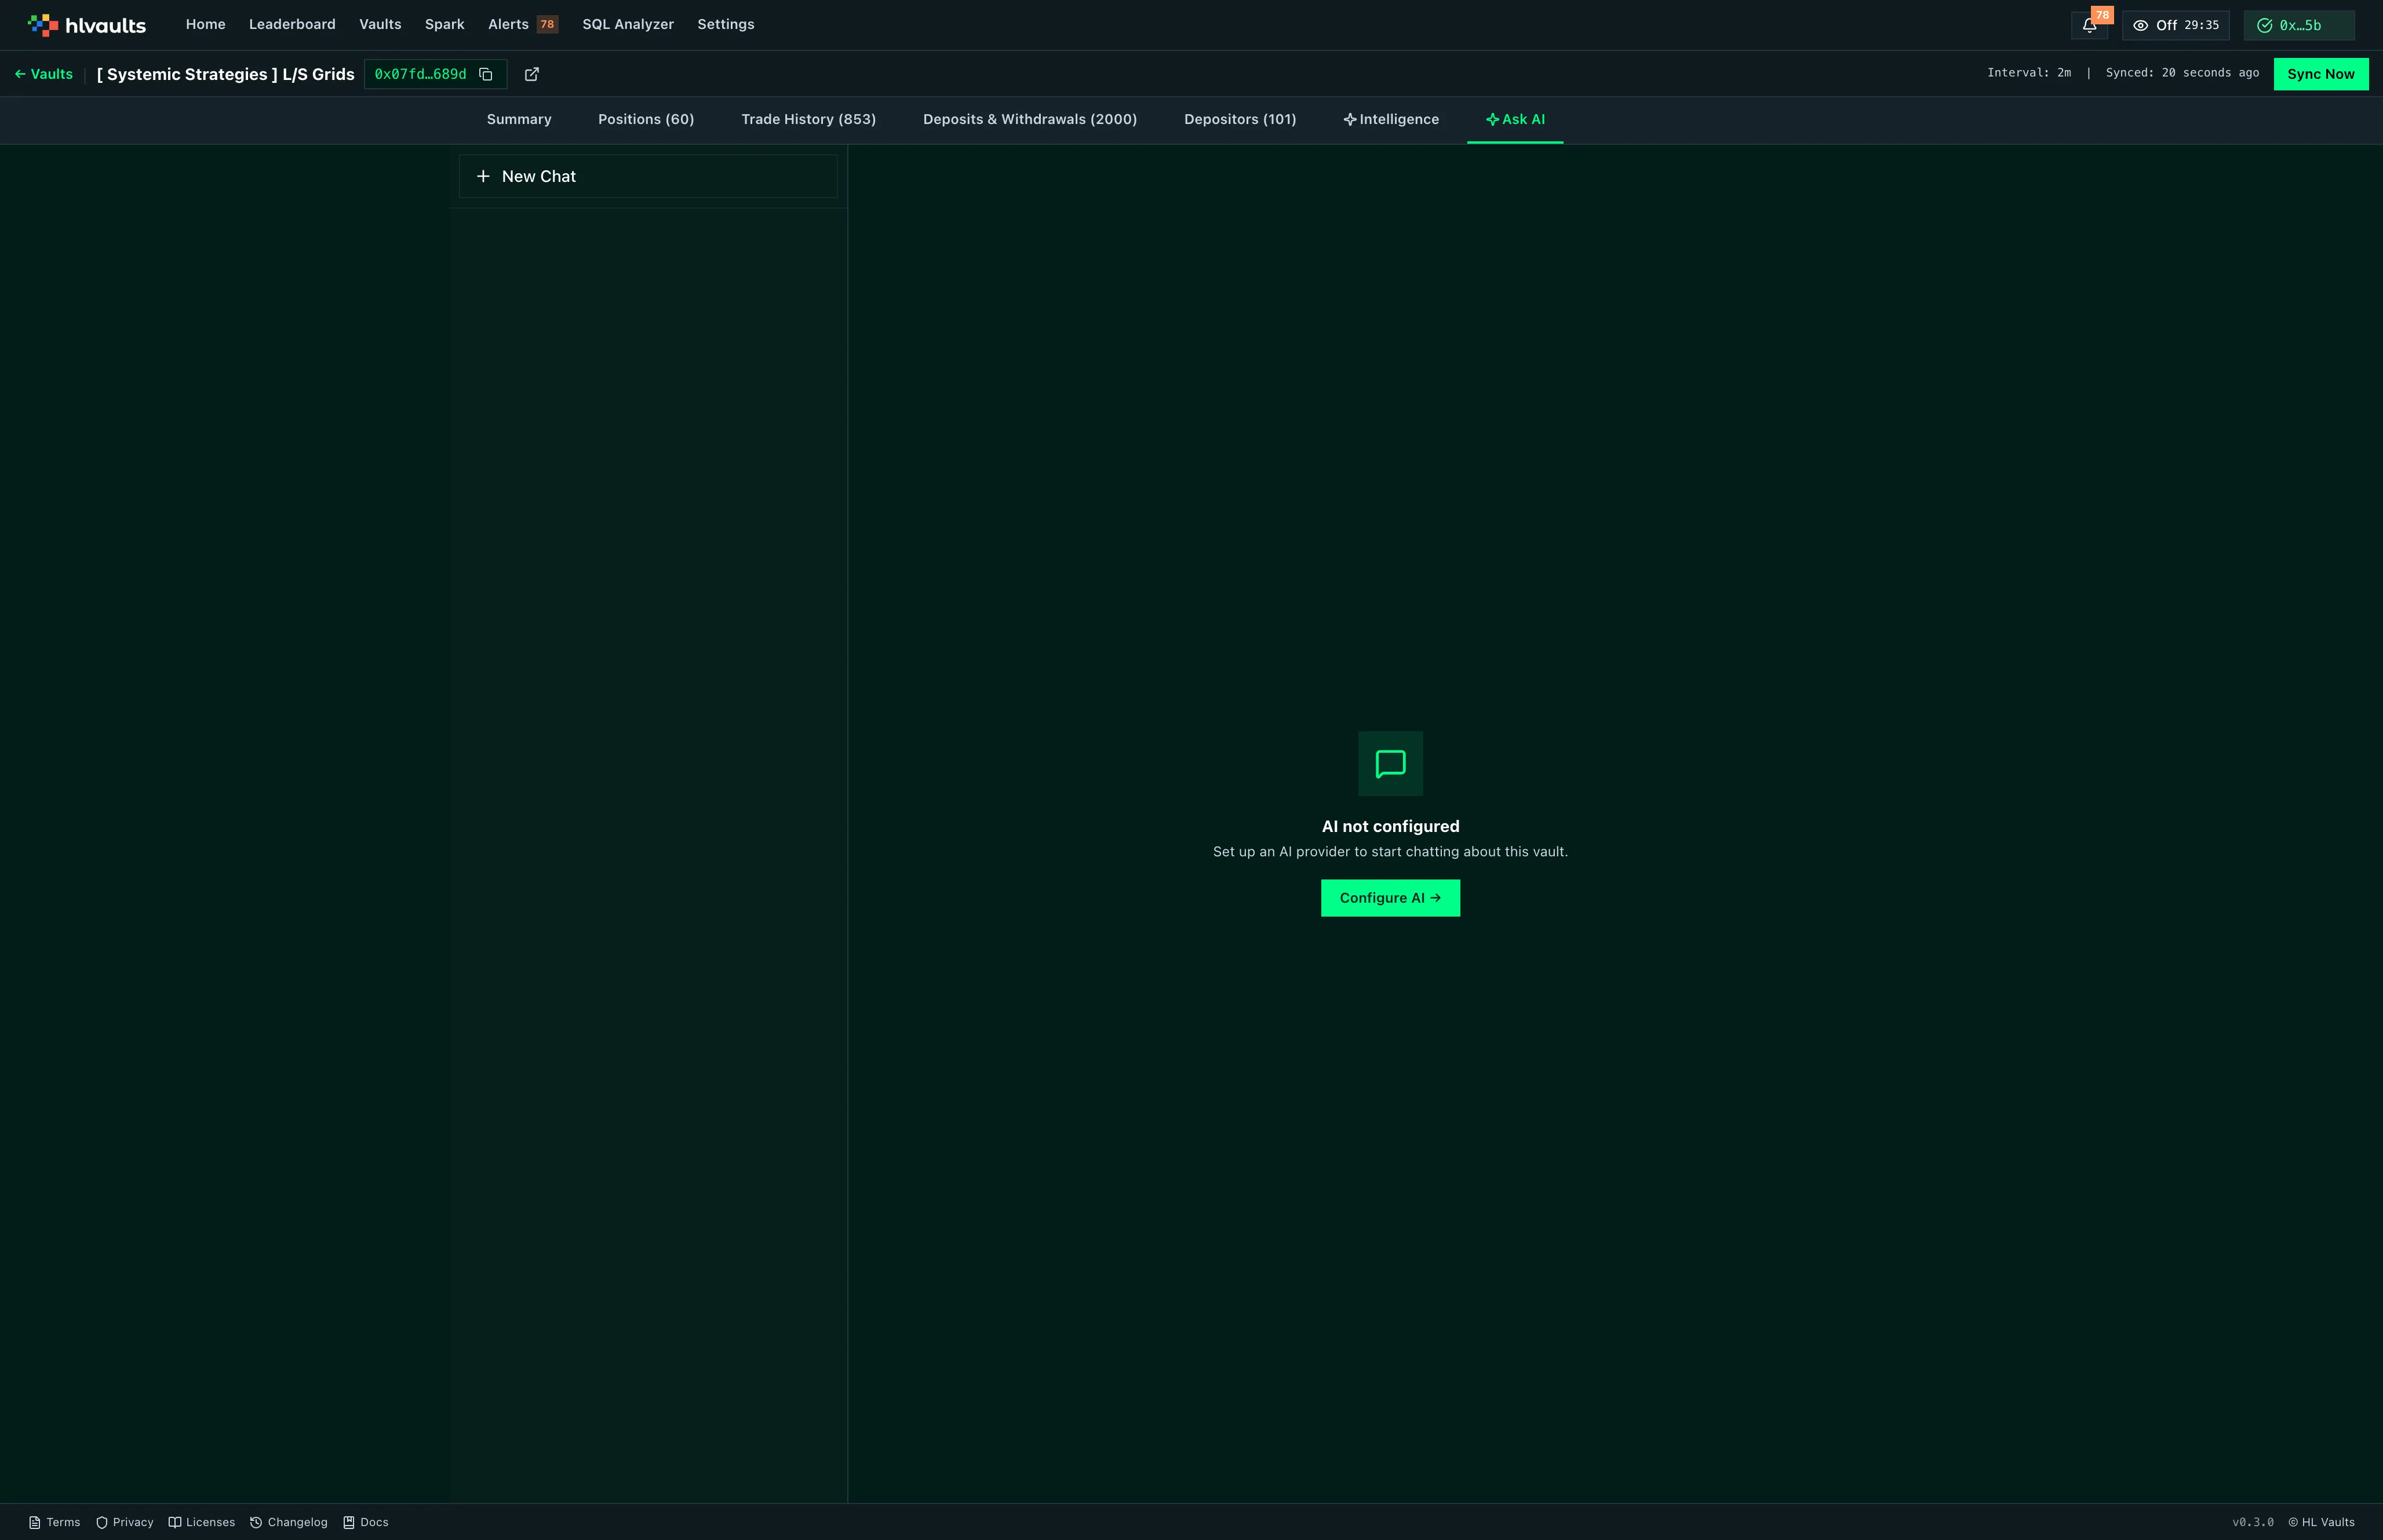
Task: Open Deposits & Withdrawals (2000) tab
Action: point(1030,119)
